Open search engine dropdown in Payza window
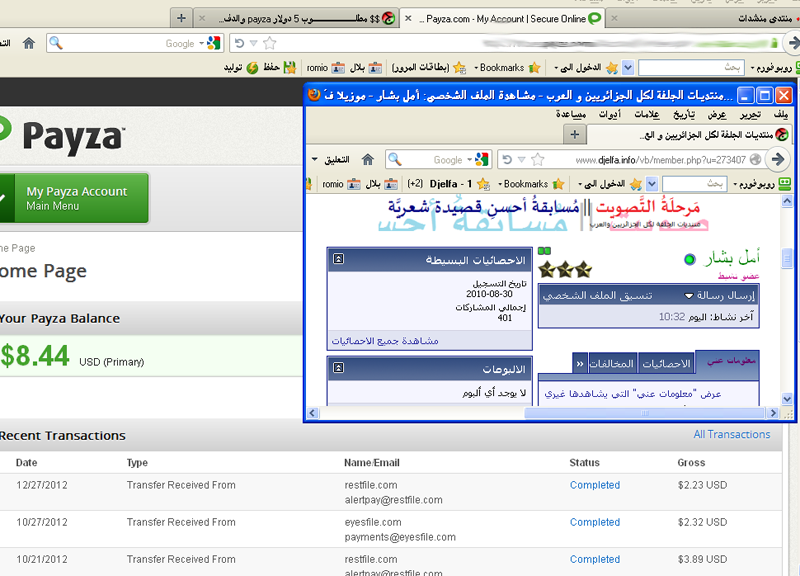The width and height of the screenshot is (800, 576). click(202, 43)
